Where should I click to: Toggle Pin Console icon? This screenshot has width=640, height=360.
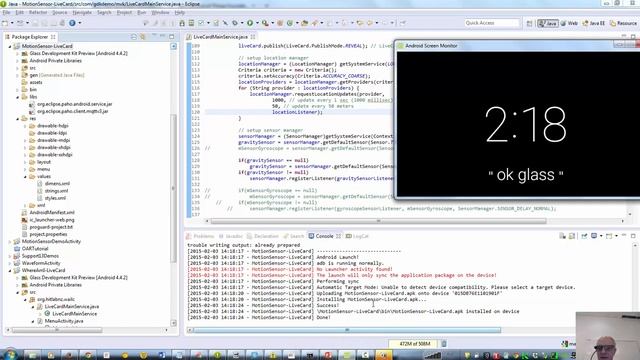pos(584,236)
